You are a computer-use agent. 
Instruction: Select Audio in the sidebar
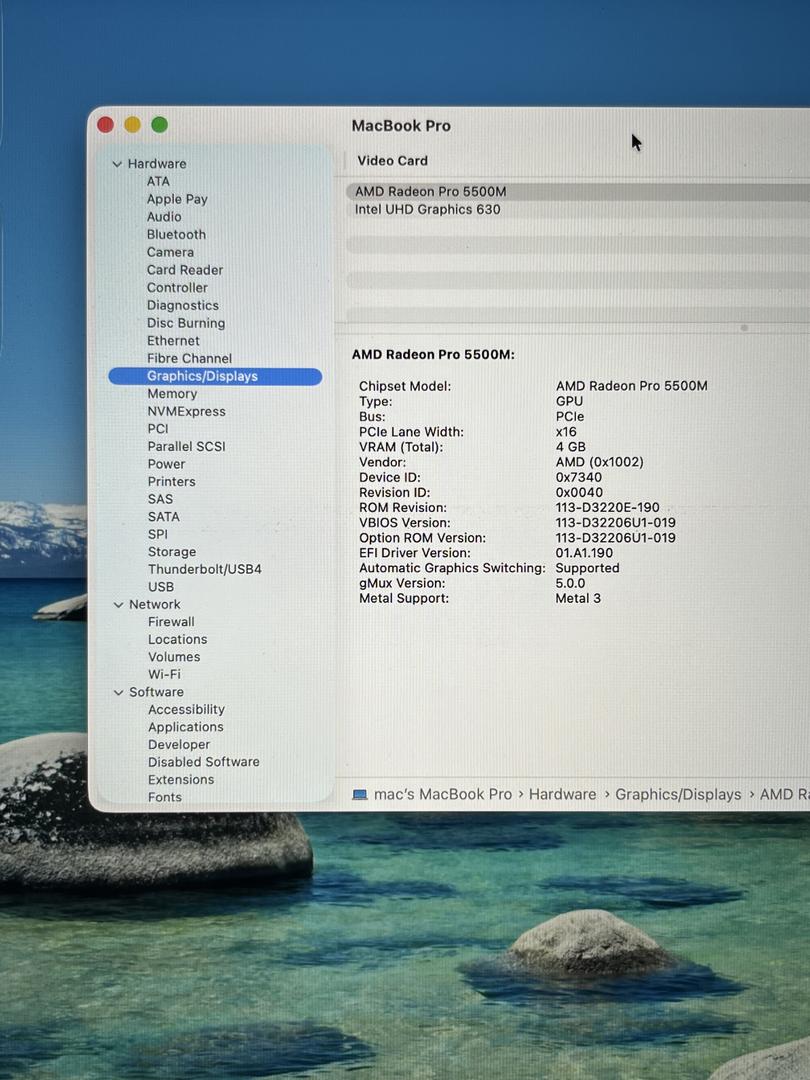pos(164,217)
